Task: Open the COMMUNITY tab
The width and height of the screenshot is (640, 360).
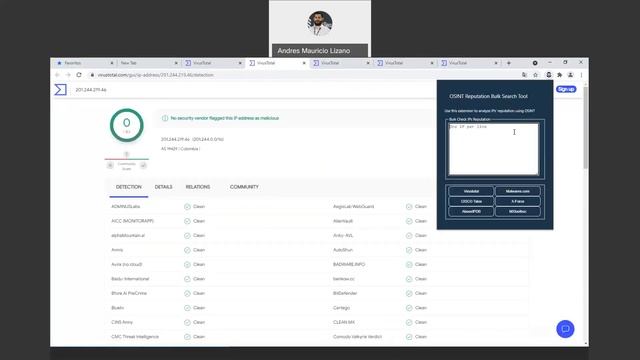Action: 244,187
